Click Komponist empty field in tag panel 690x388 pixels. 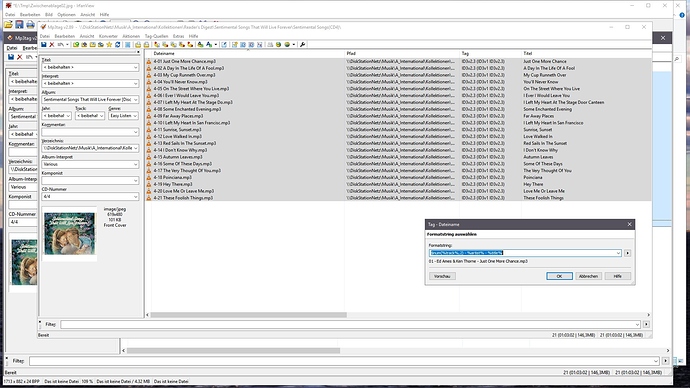click(90, 180)
